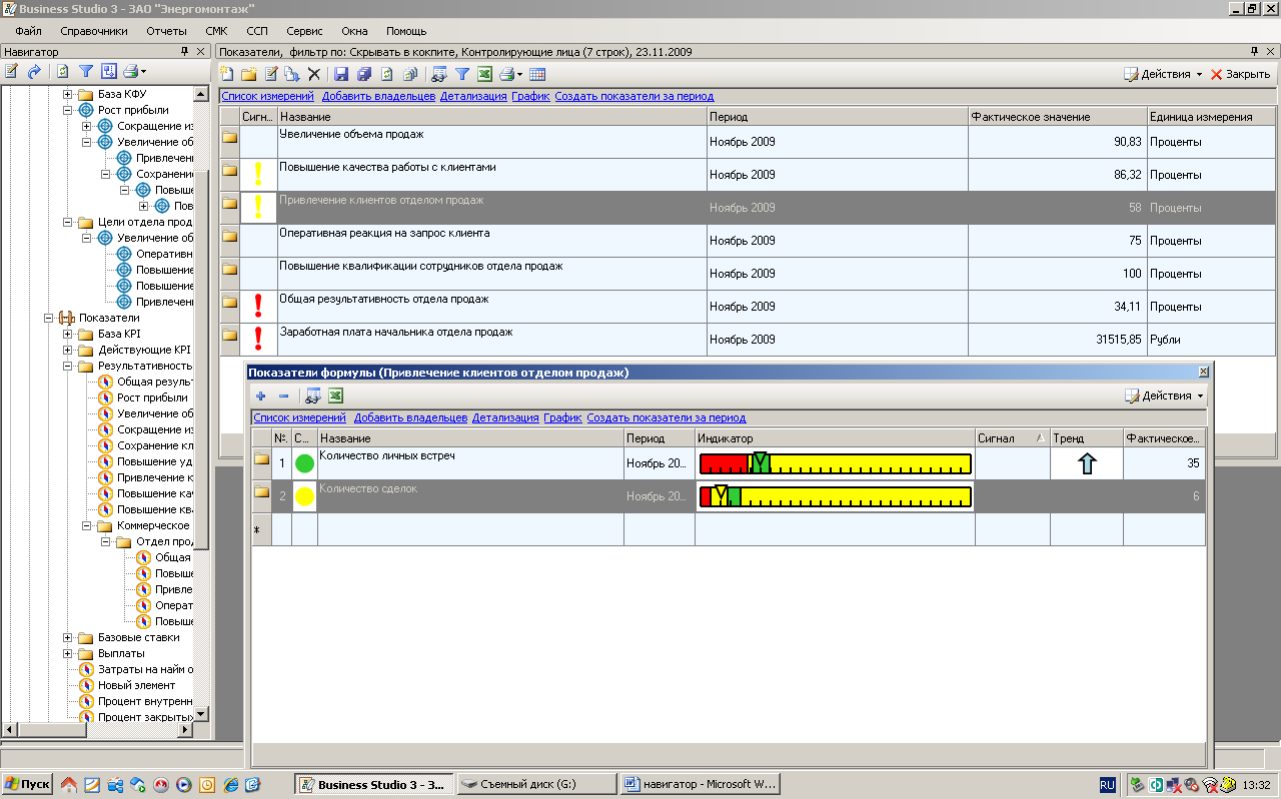Click the blue arrow icon in Navigator toolbar
The width and height of the screenshot is (1281, 799).
[x=34, y=71]
